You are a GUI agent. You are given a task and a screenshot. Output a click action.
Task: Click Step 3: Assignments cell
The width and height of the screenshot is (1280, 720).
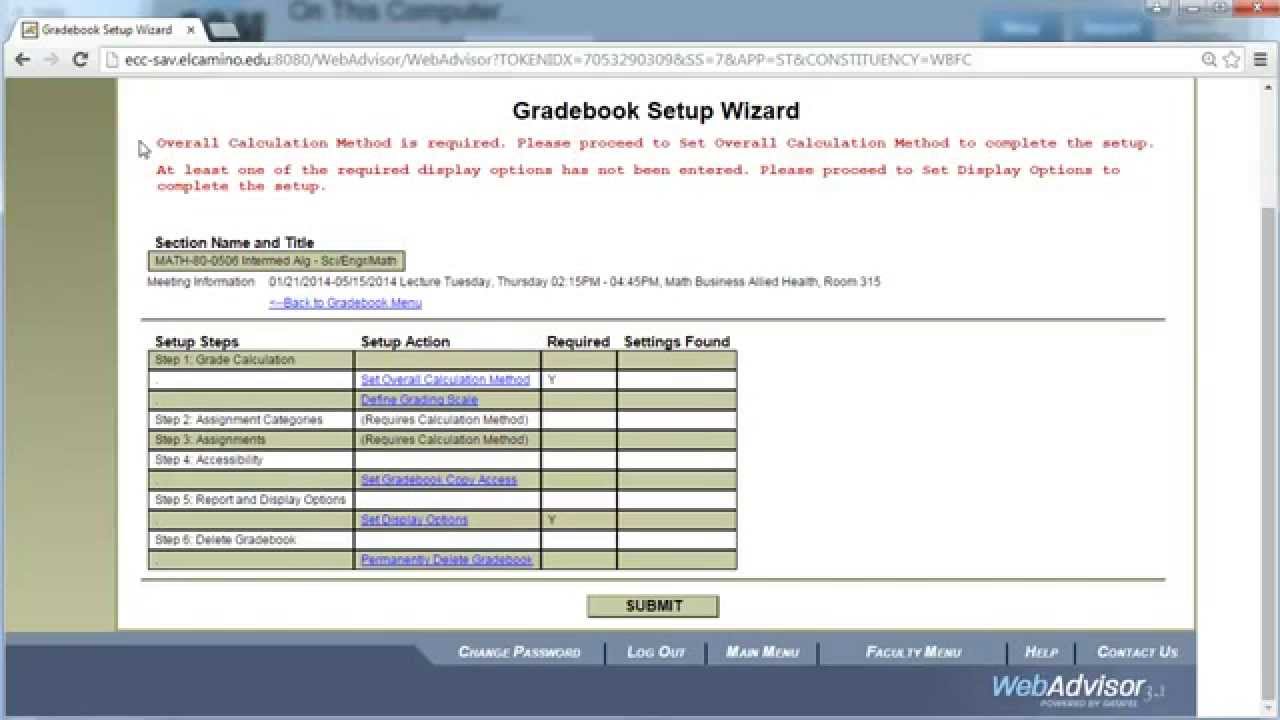point(251,440)
